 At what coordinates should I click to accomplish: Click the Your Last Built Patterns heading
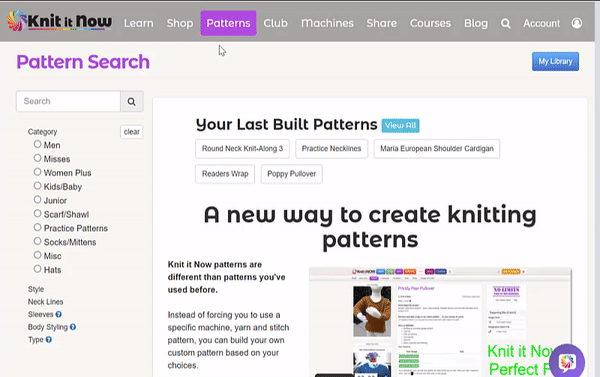[287, 125]
